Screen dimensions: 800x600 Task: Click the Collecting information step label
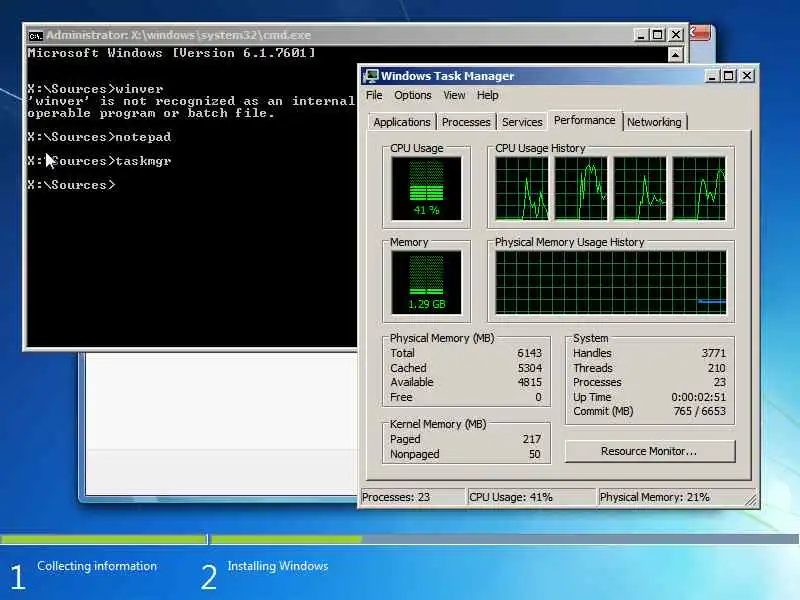click(97, 566)
